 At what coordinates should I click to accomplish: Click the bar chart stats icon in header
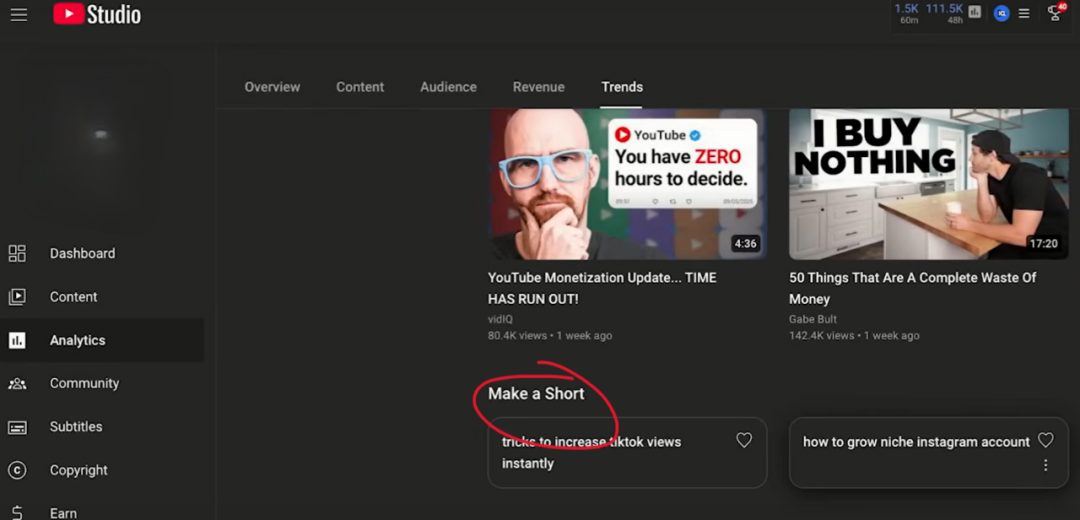coord(974,13)
